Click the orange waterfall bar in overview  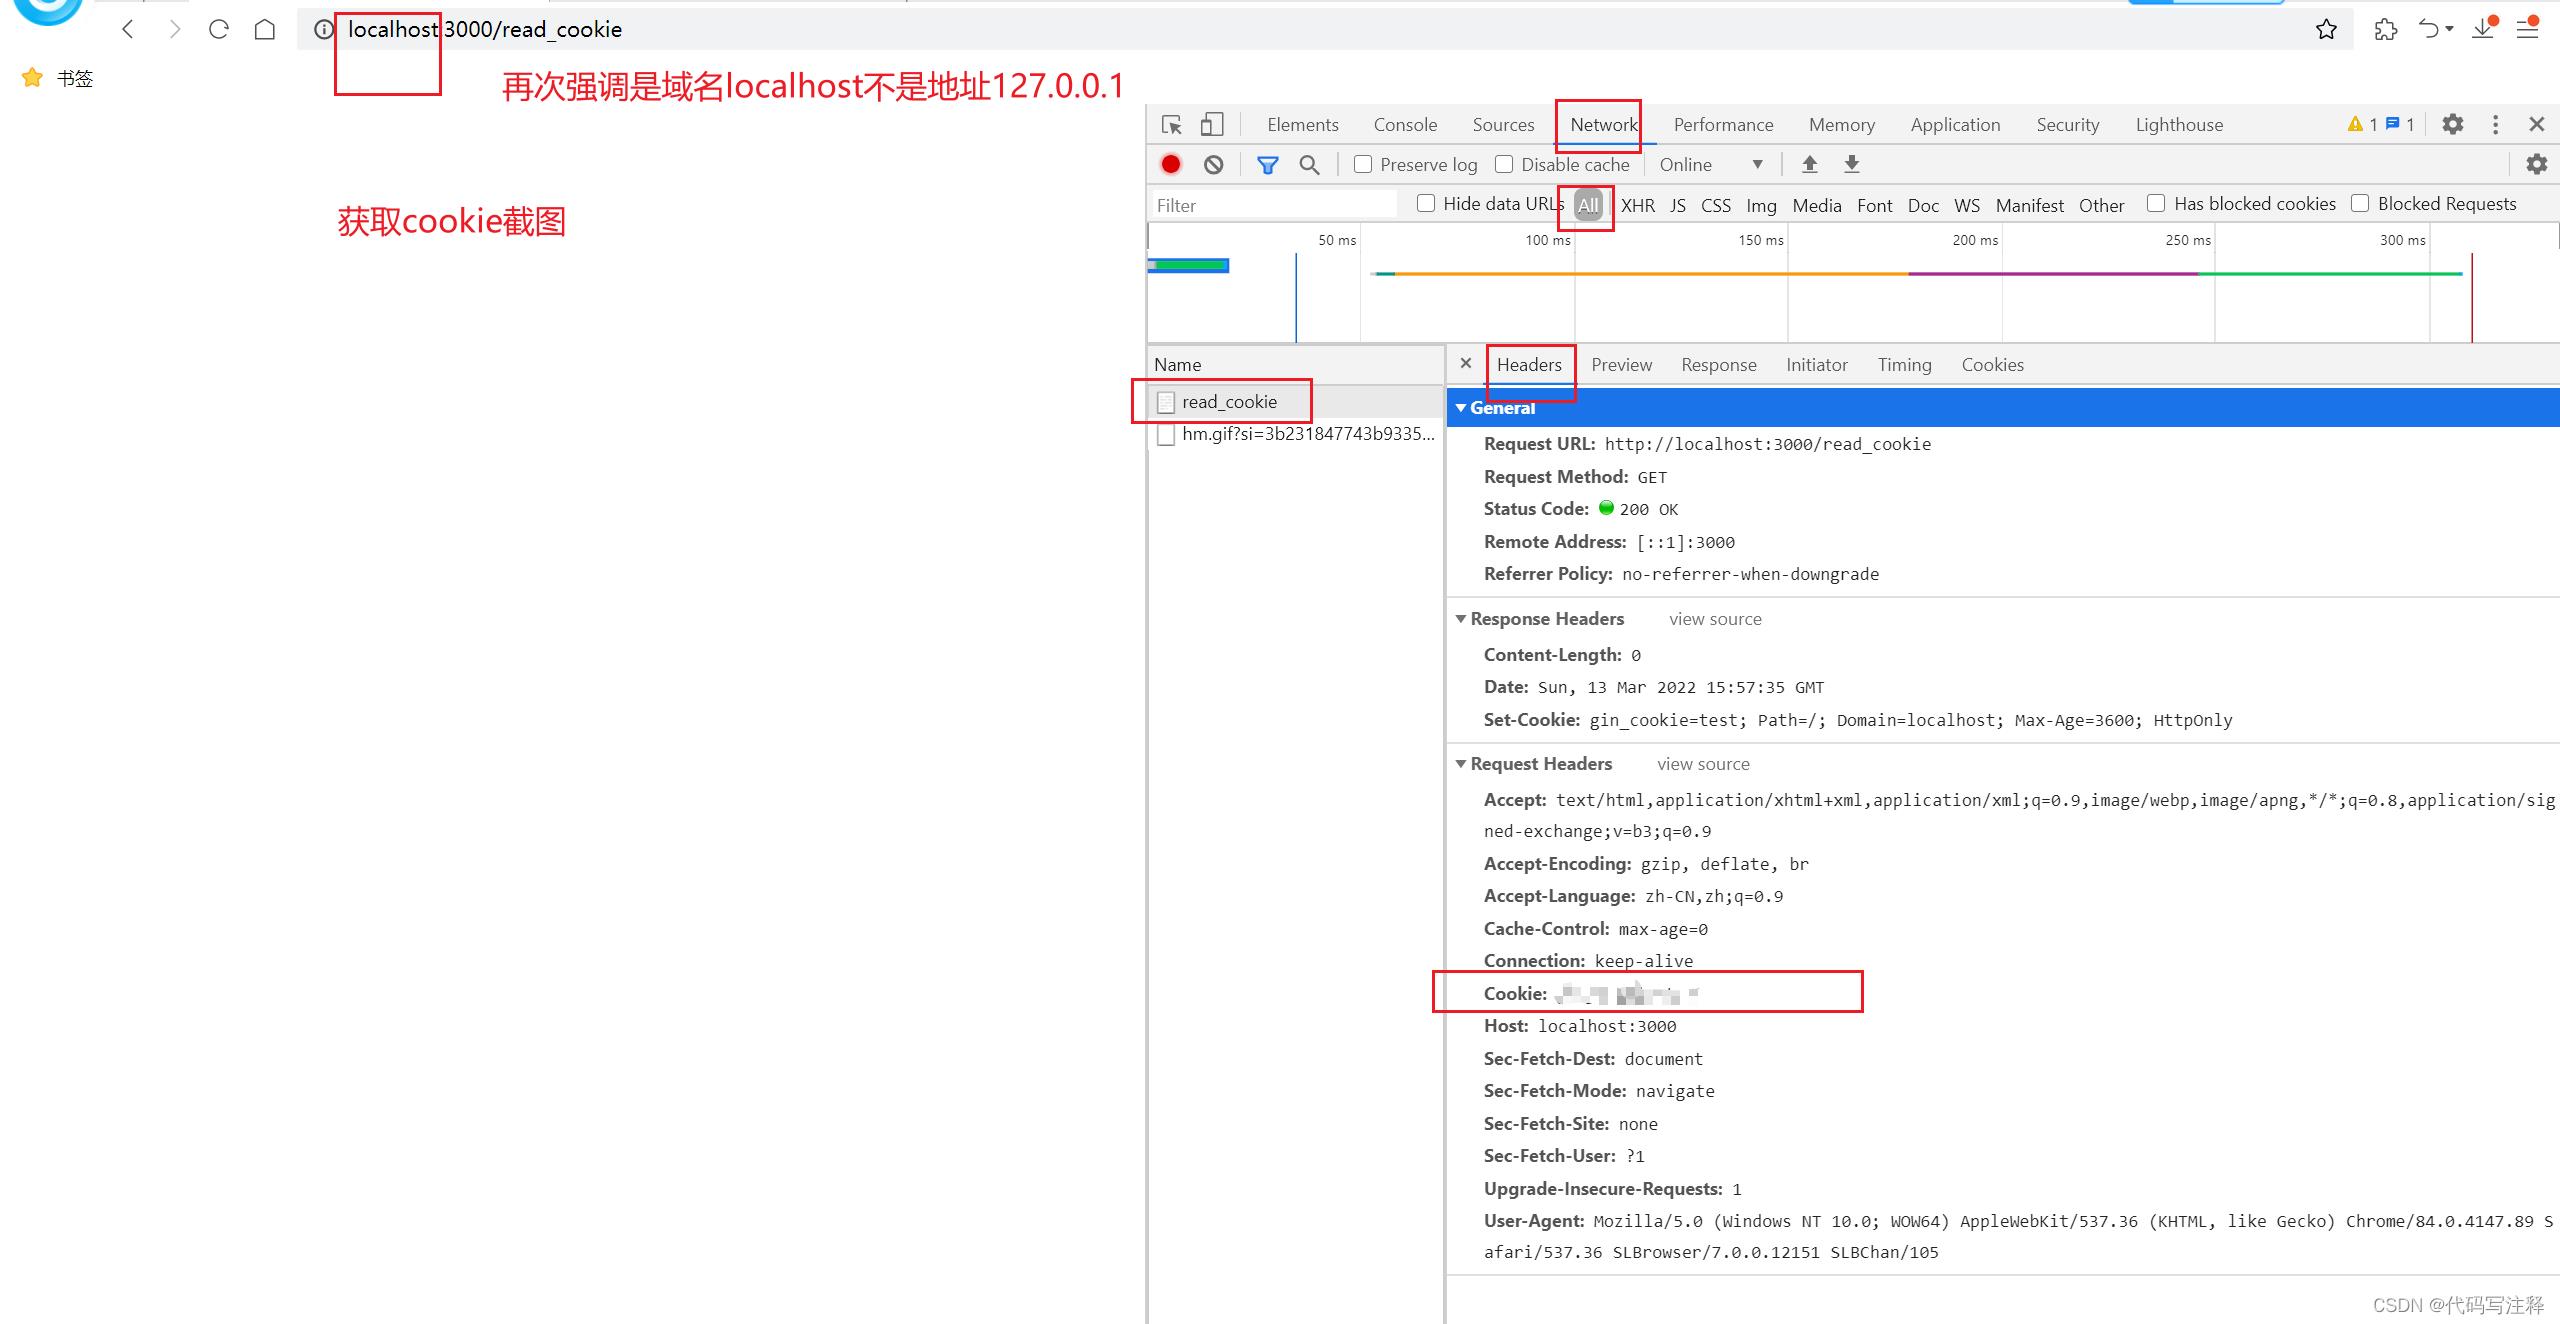[x=1650, y=273]
